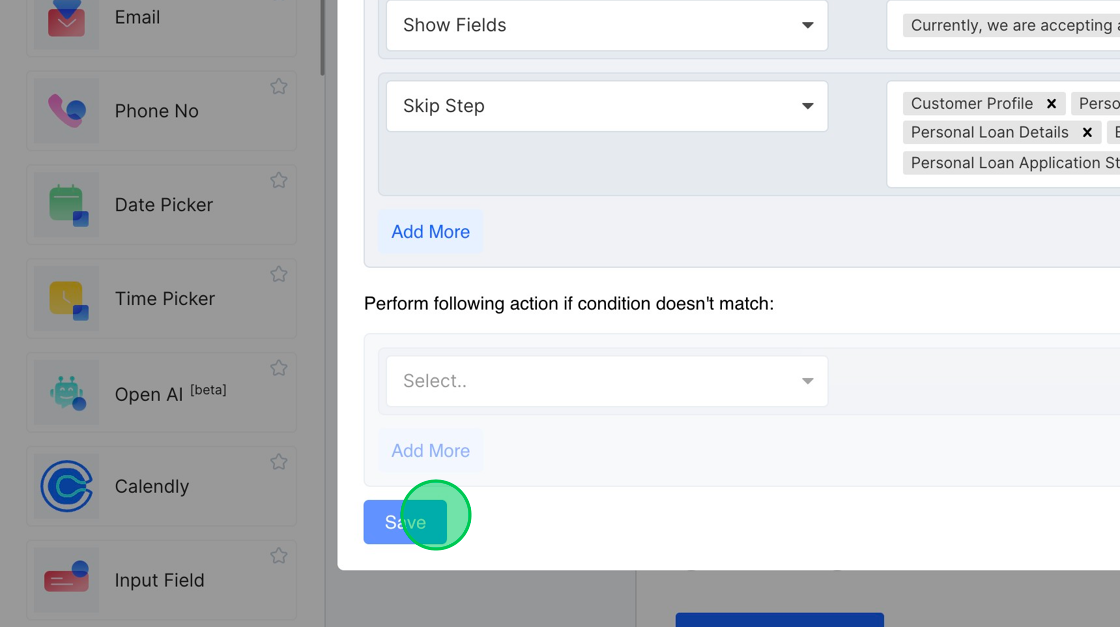Select the Input Field icon
Image resolution: width=1120 pixels, height=627 pixels.
(66, 580)
